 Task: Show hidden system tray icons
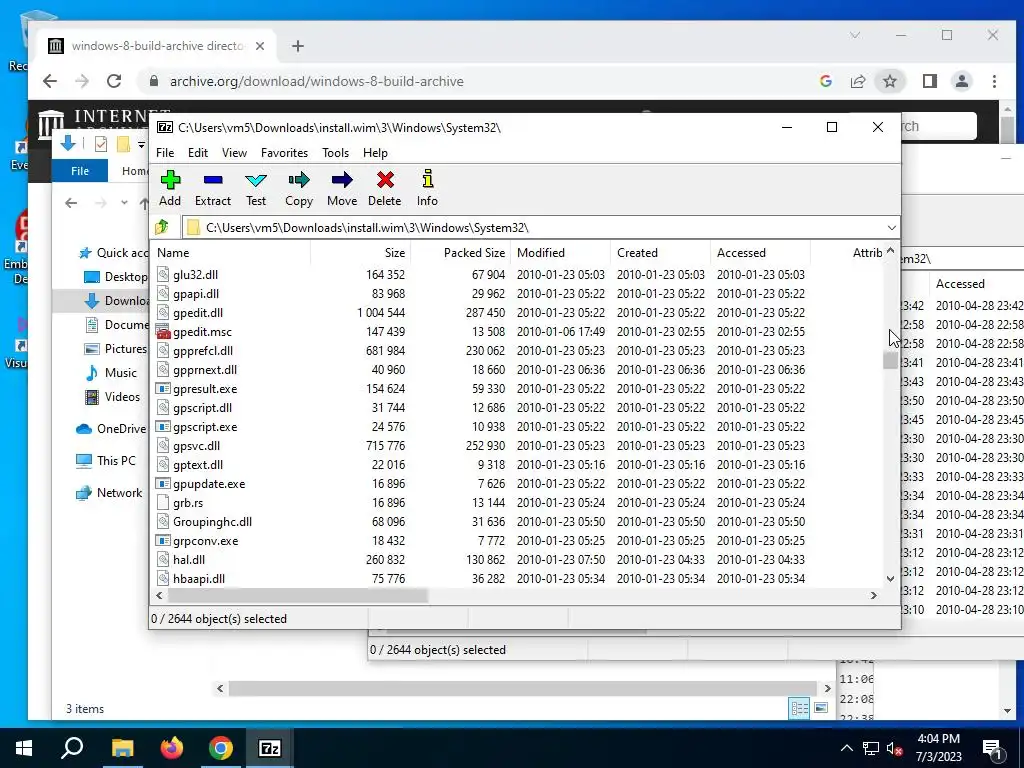tap(846, 748)
